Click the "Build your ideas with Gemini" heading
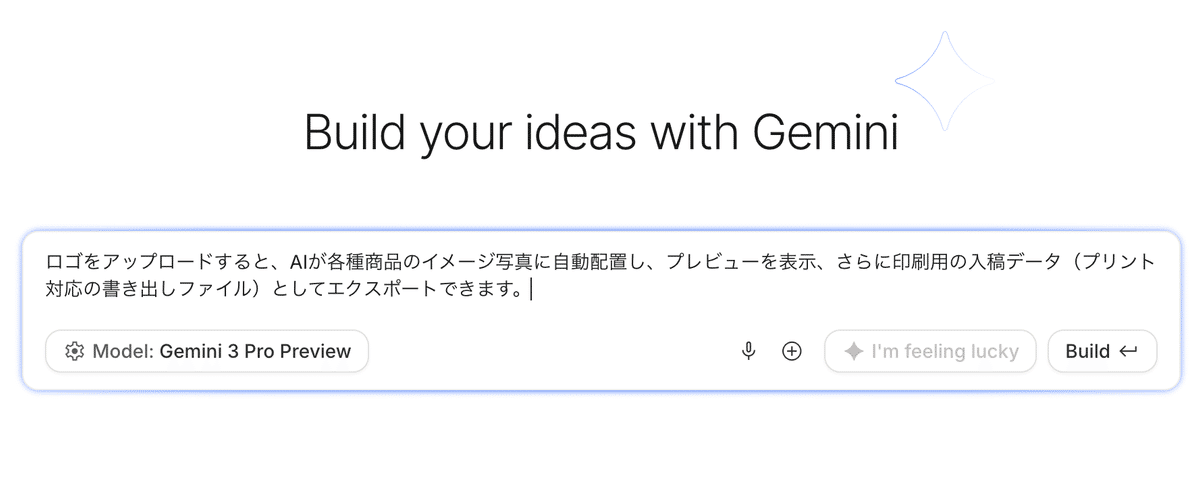 click(x=600, y=134)
